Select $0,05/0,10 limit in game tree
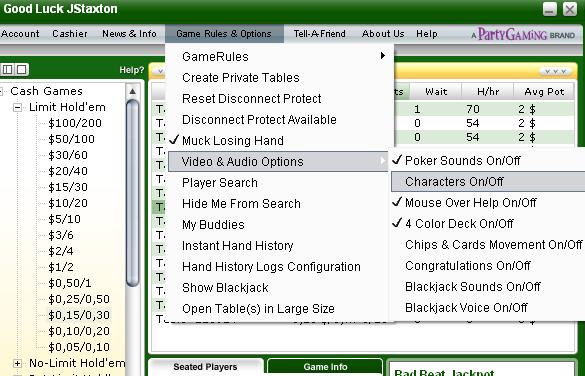This screenshot has height=376, width=585. click(x=79, y=347)
